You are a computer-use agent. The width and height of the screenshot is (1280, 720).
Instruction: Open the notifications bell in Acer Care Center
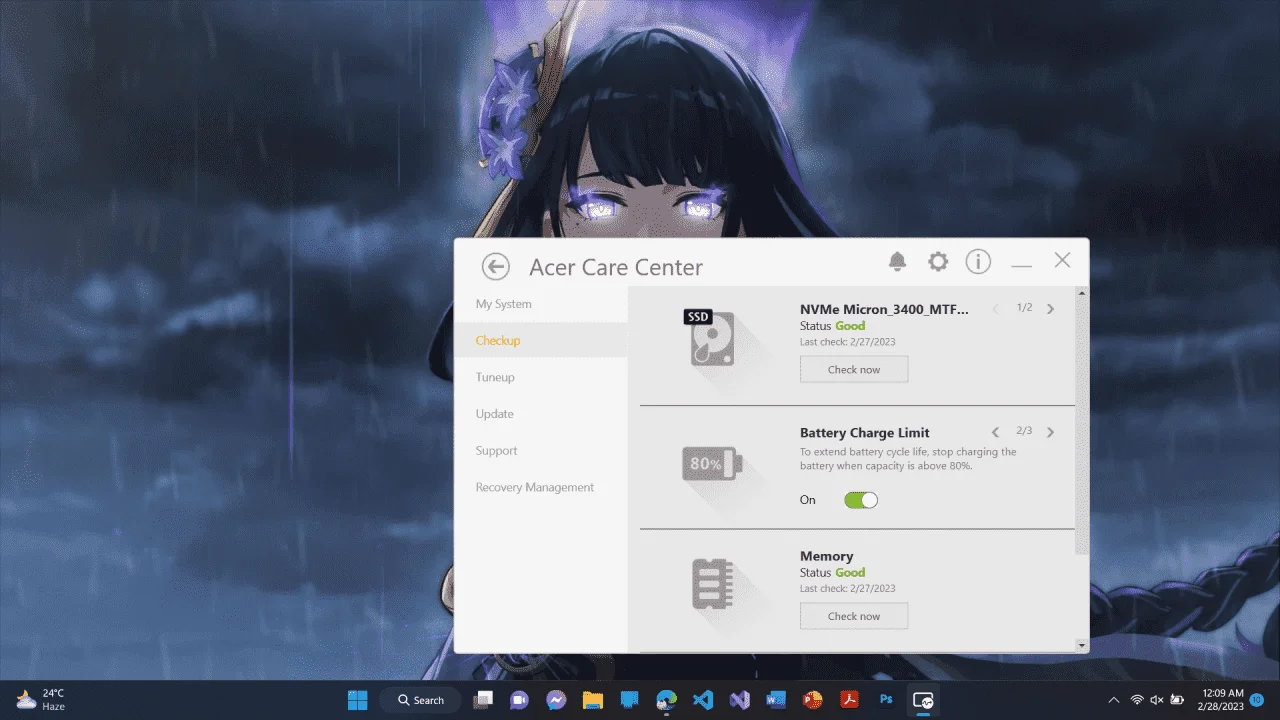897,262
